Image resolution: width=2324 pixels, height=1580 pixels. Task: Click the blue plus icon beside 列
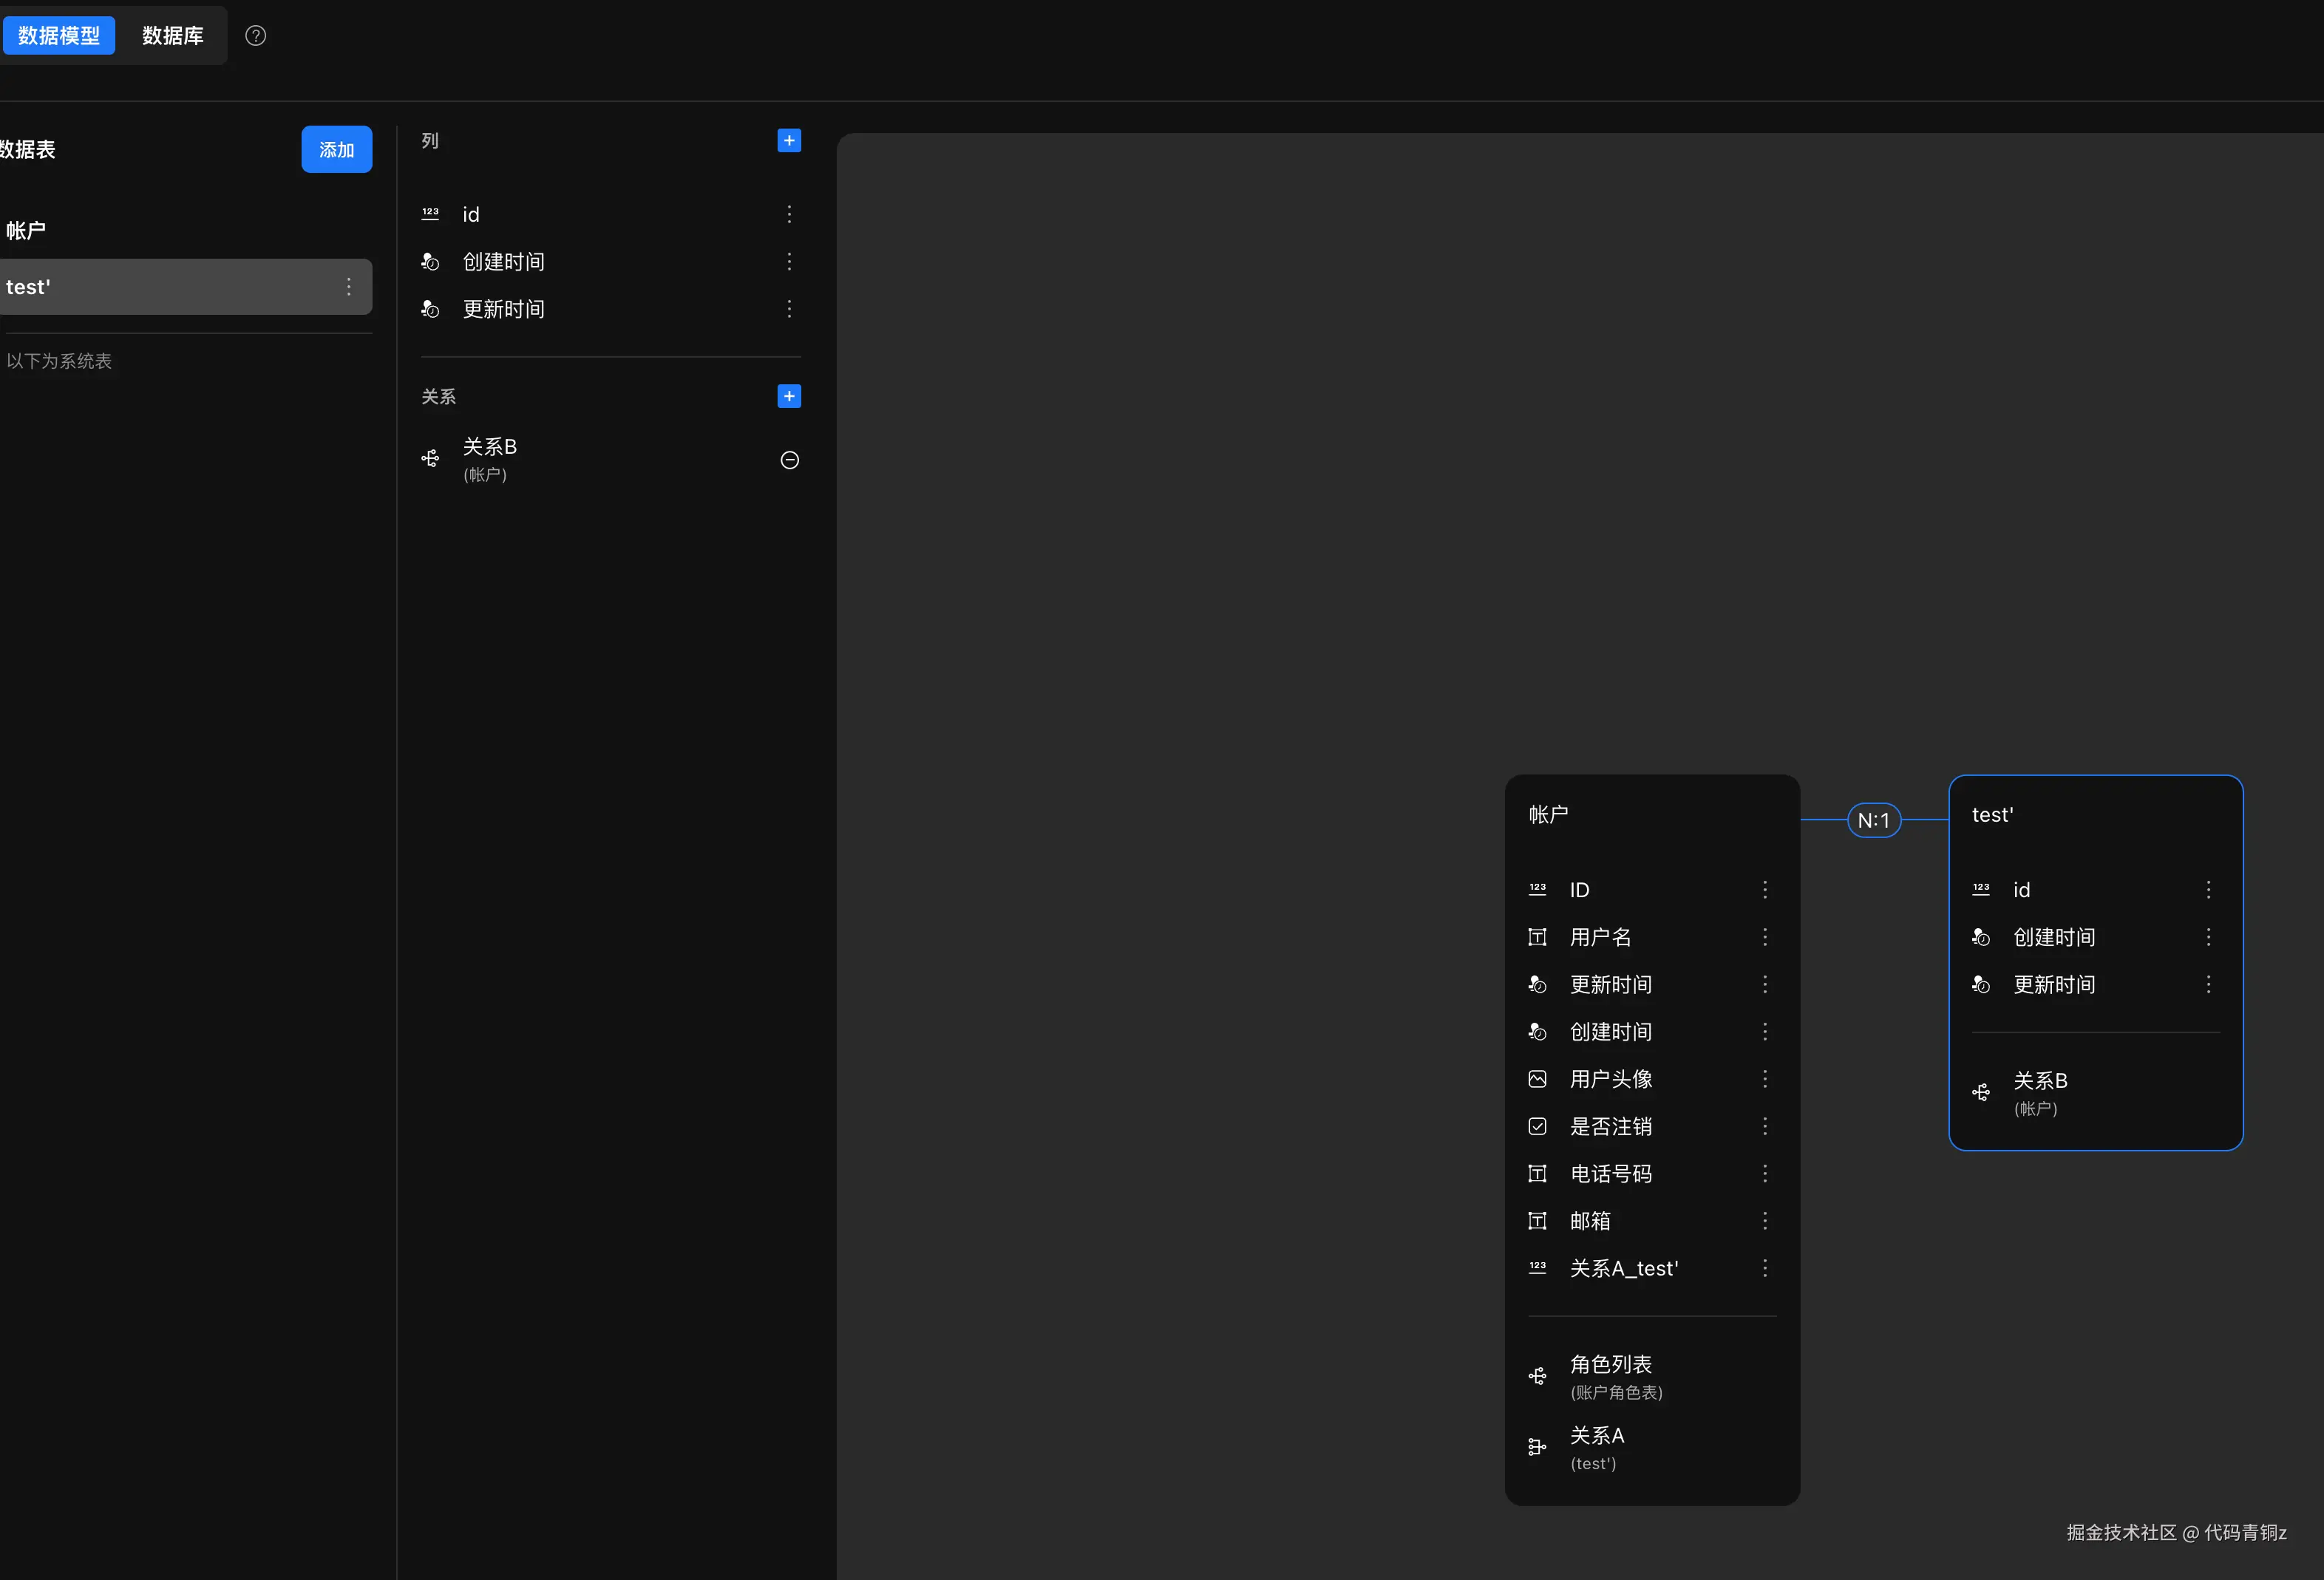coord(789,141)
